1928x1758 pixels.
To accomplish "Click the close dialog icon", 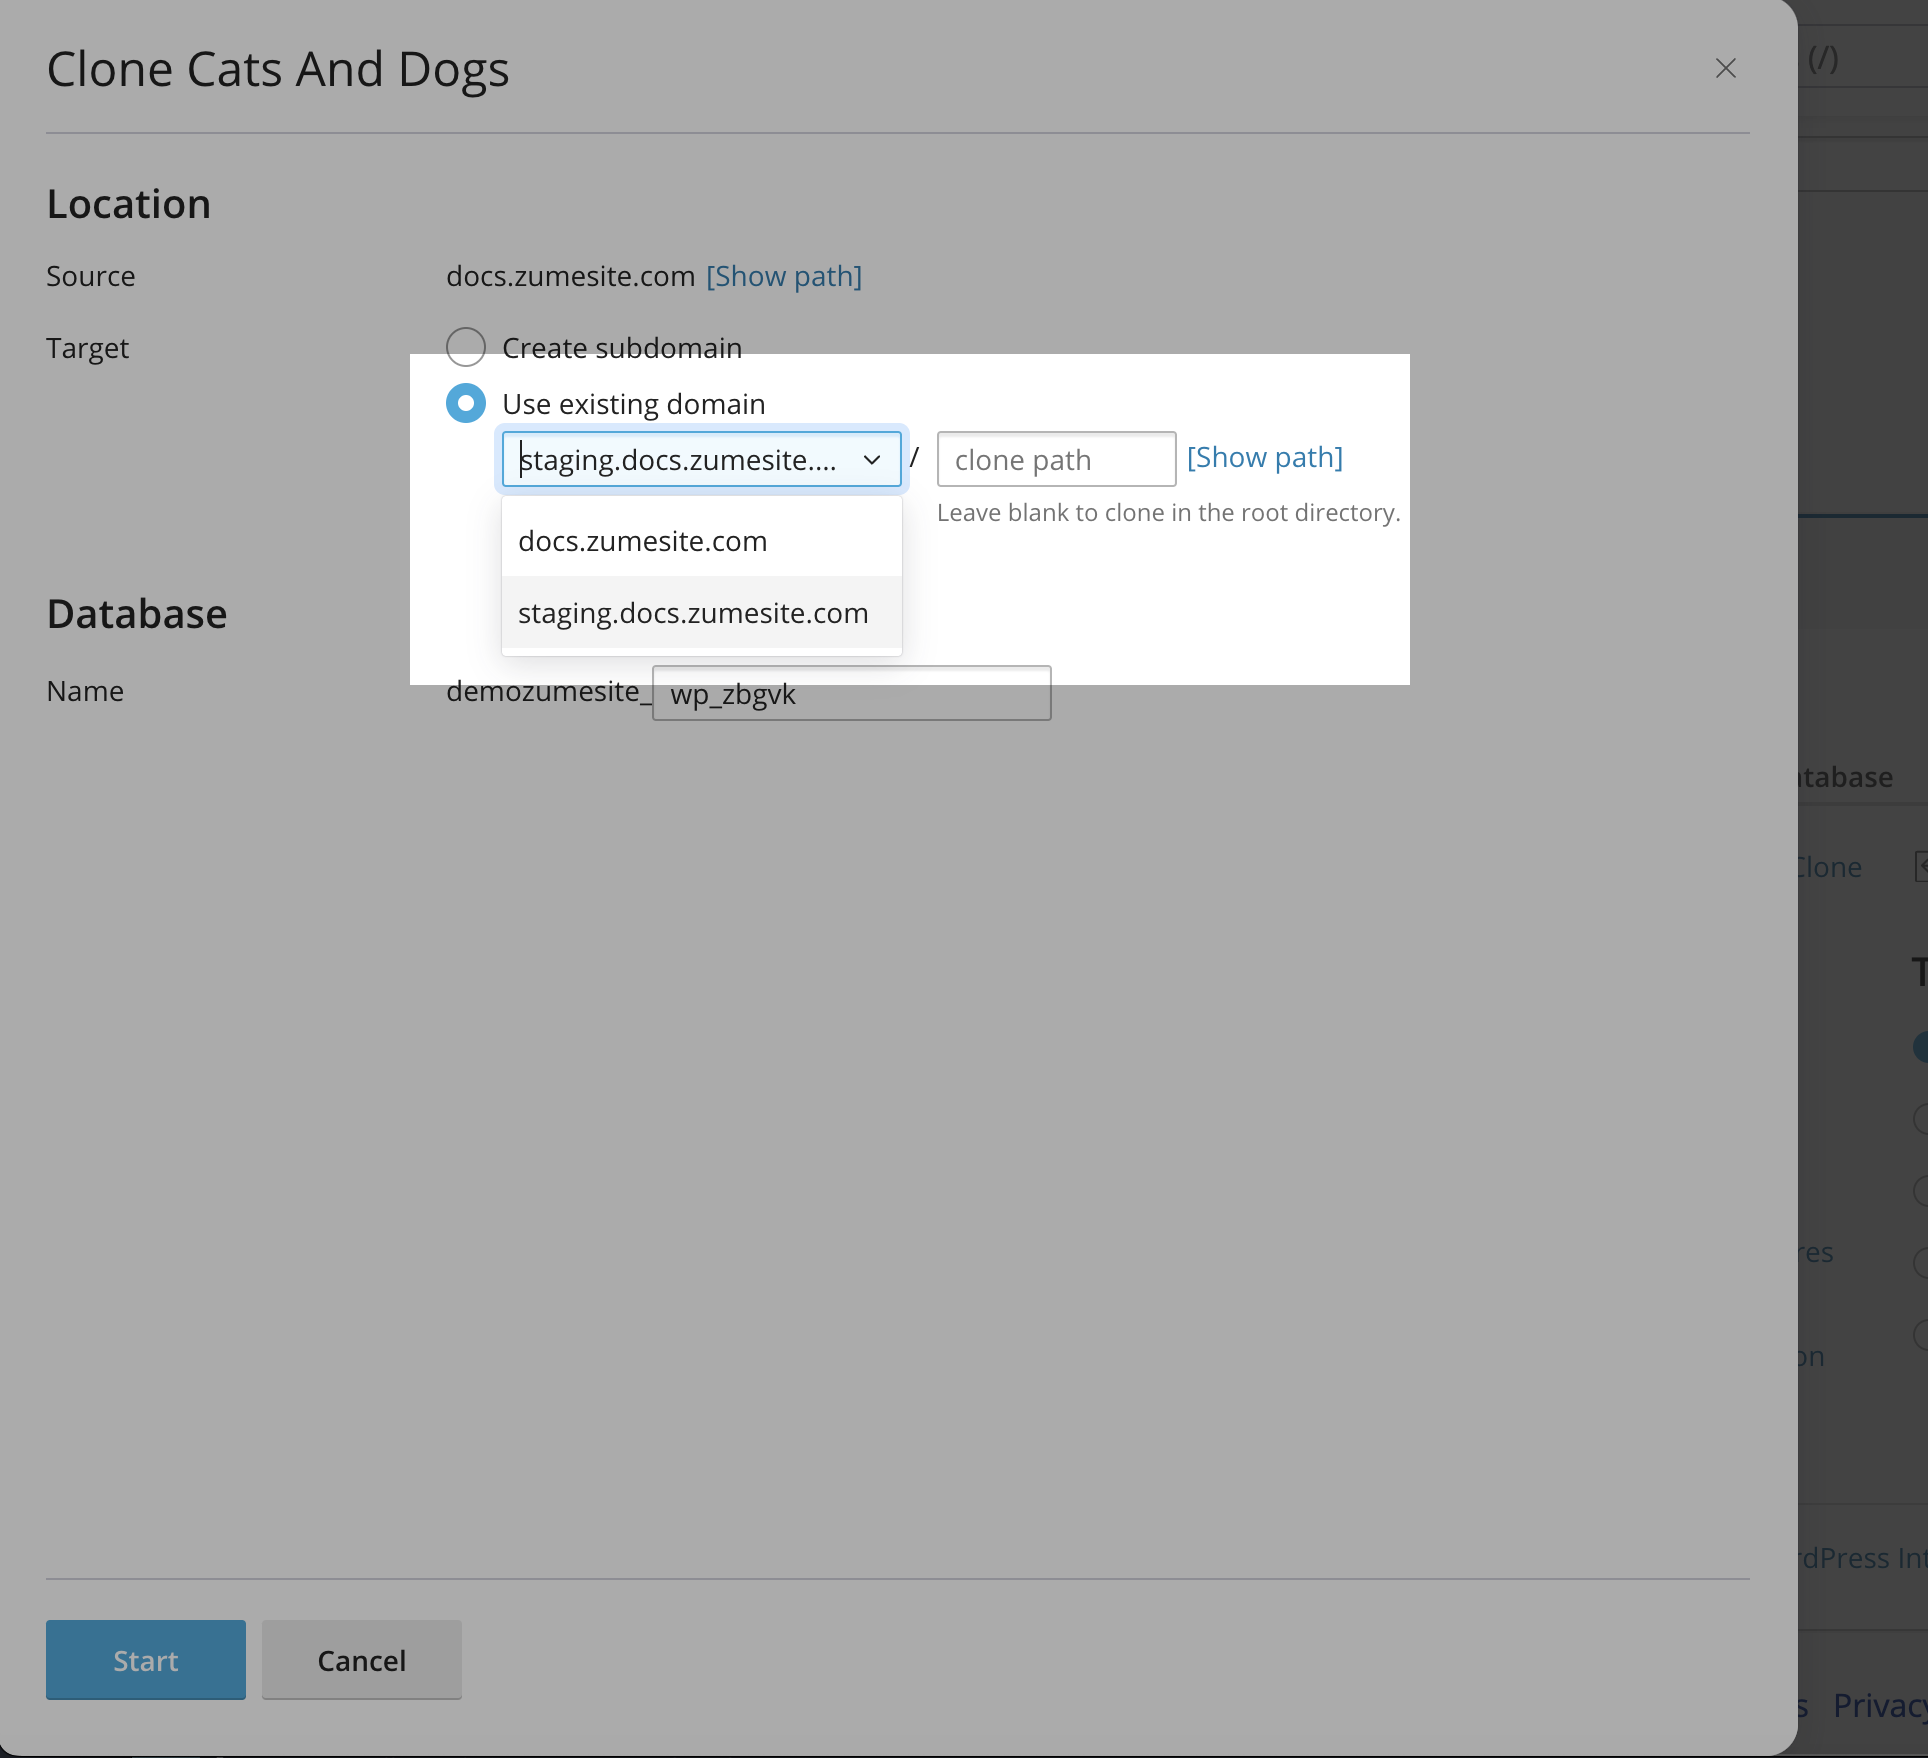I will [1725, 67].
